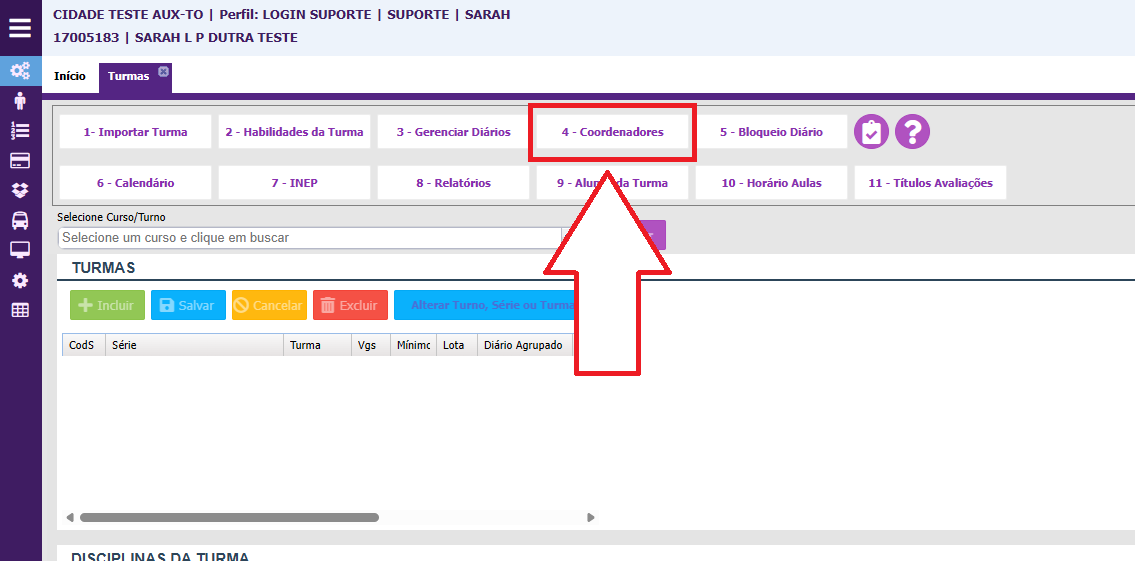1135x561 pixels.
Task: Open the hamburger menu icon
Action: [x=20, y=27]
